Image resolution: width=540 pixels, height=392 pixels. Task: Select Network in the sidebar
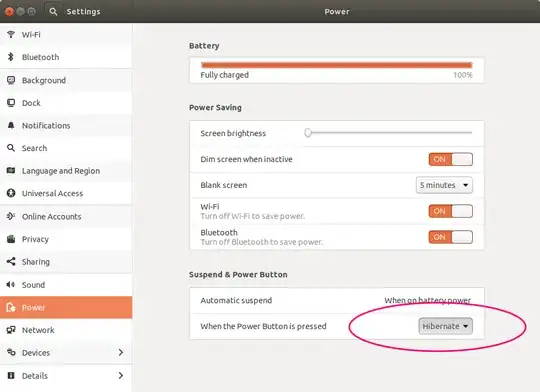[66, 330]
